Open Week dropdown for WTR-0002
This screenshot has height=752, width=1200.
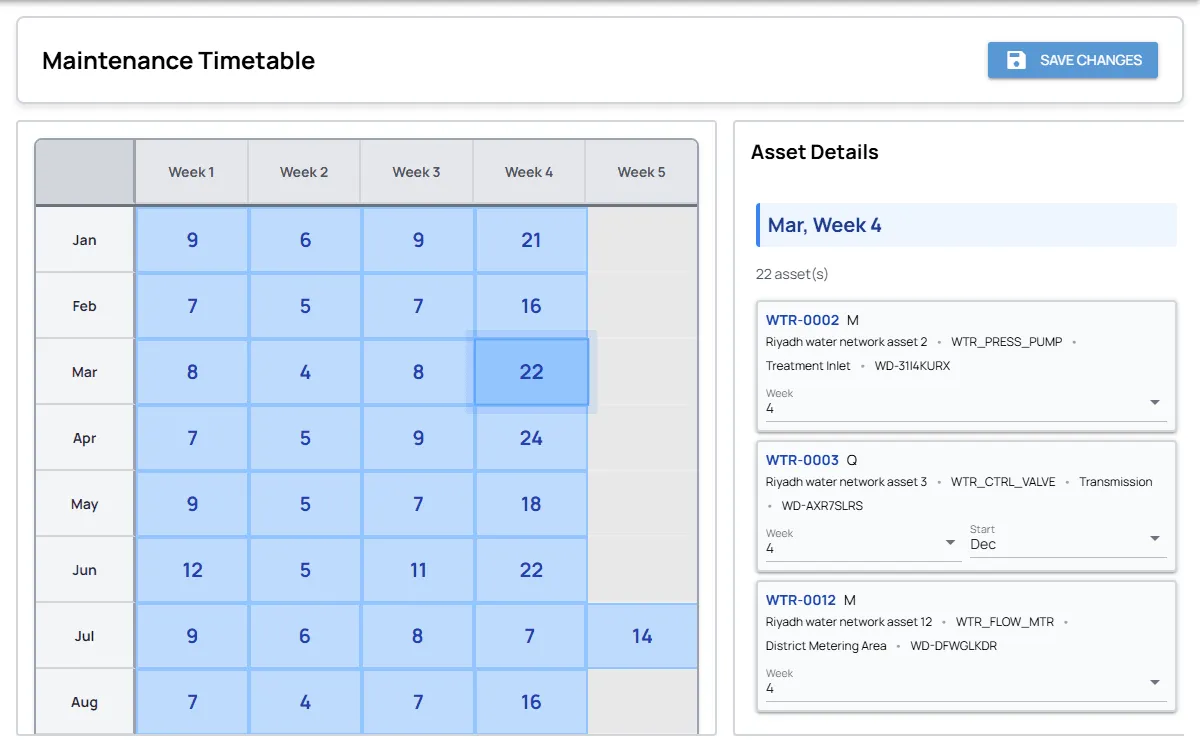pyautogui.click(x=966, y=403)
